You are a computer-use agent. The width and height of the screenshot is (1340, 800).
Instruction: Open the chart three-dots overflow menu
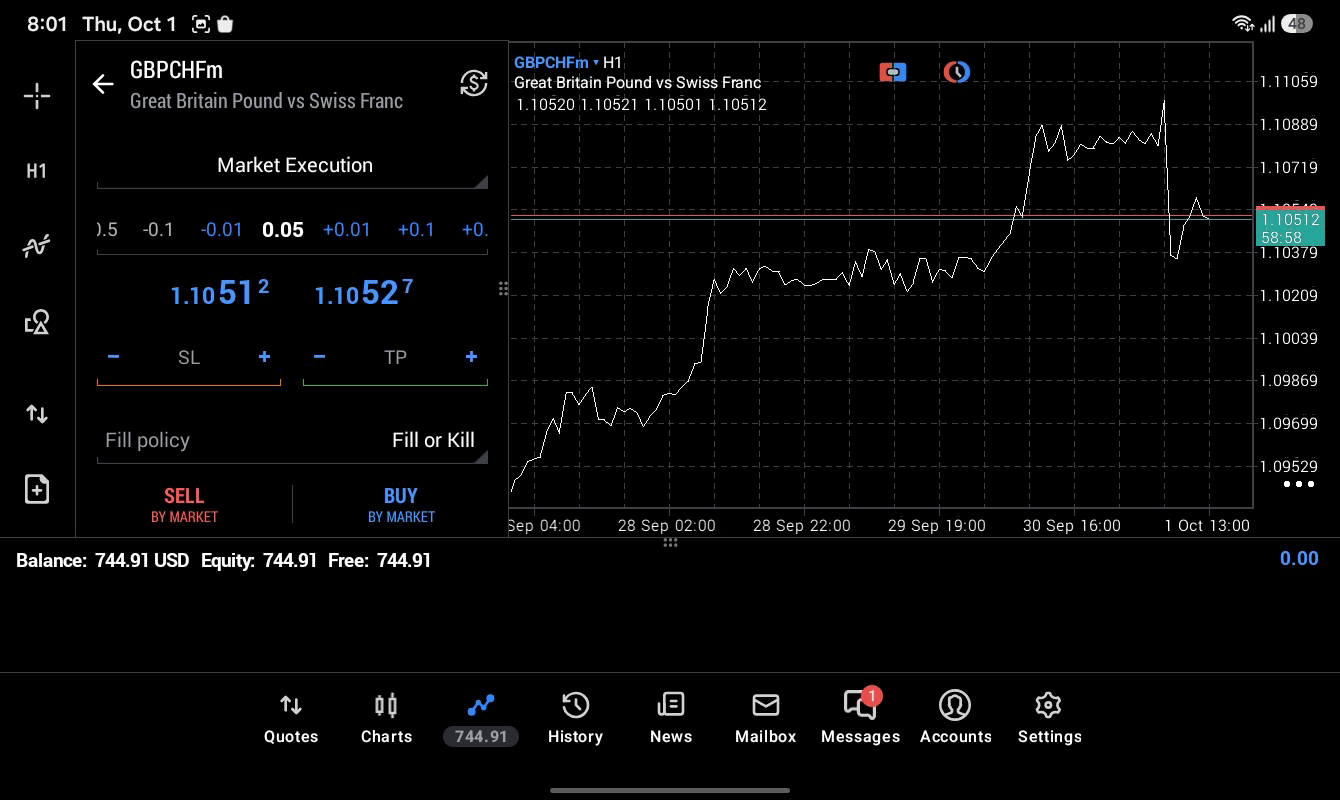click(1298, 485)
